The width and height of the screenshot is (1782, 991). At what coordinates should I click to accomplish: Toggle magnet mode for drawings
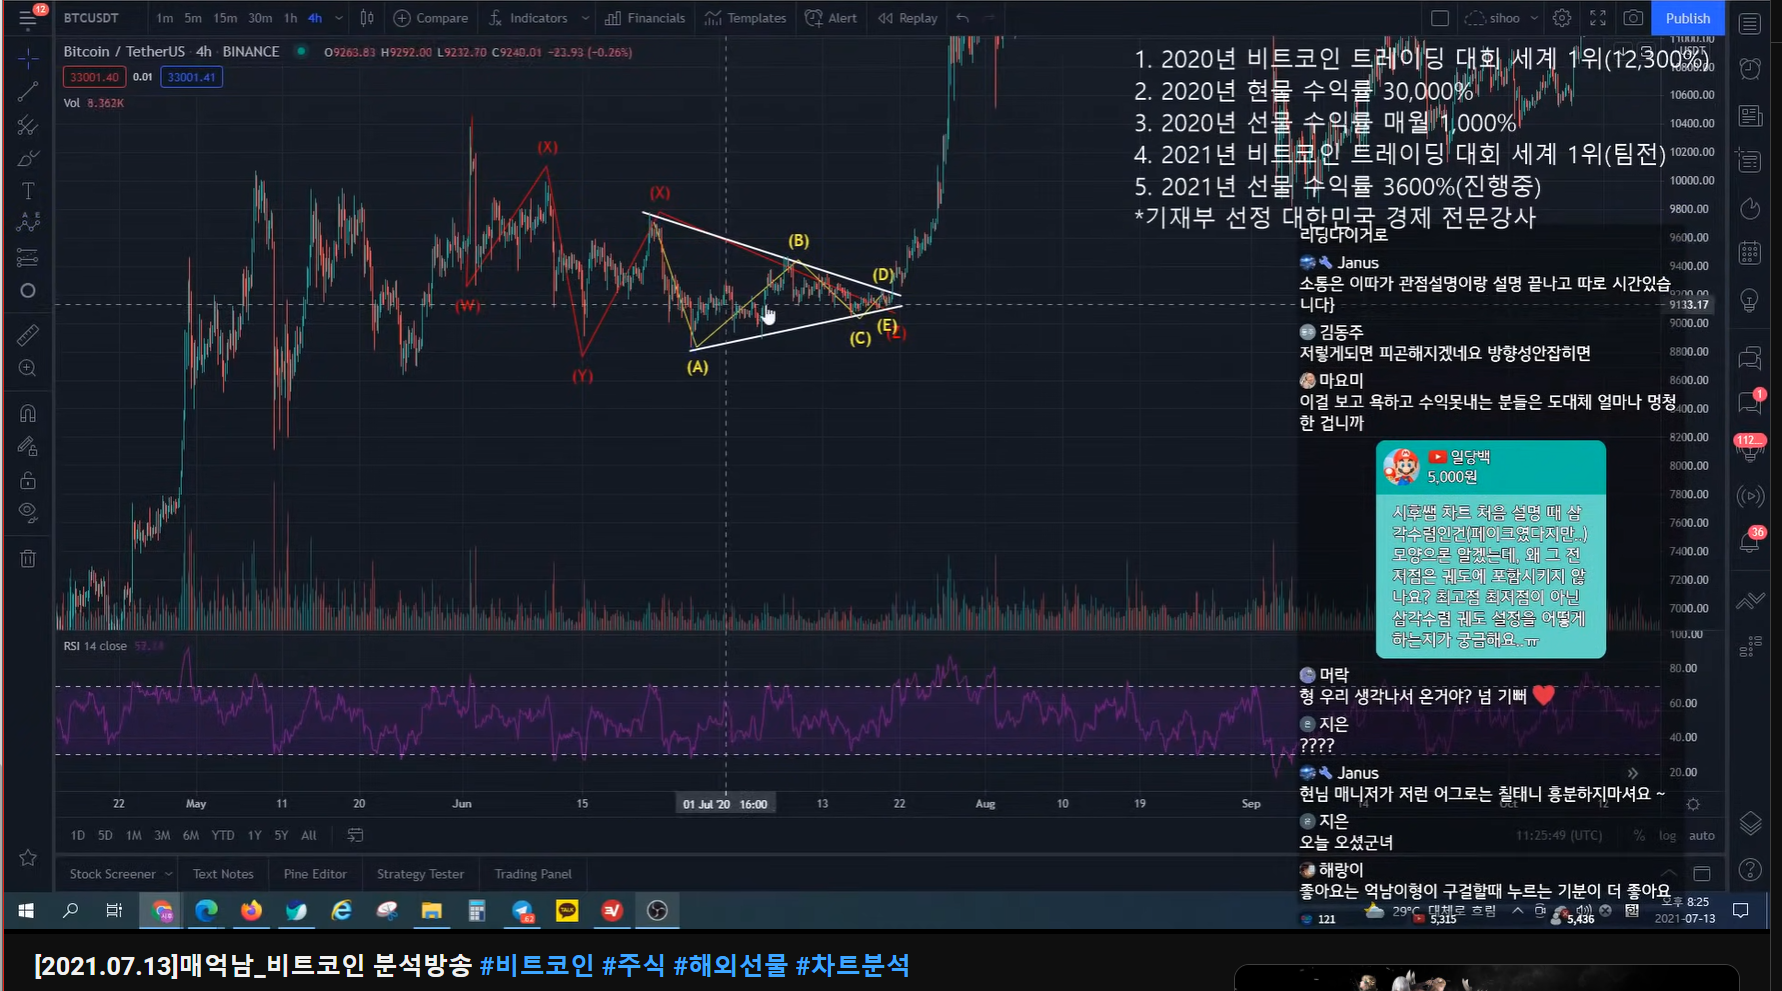click(x=28, y=413)
